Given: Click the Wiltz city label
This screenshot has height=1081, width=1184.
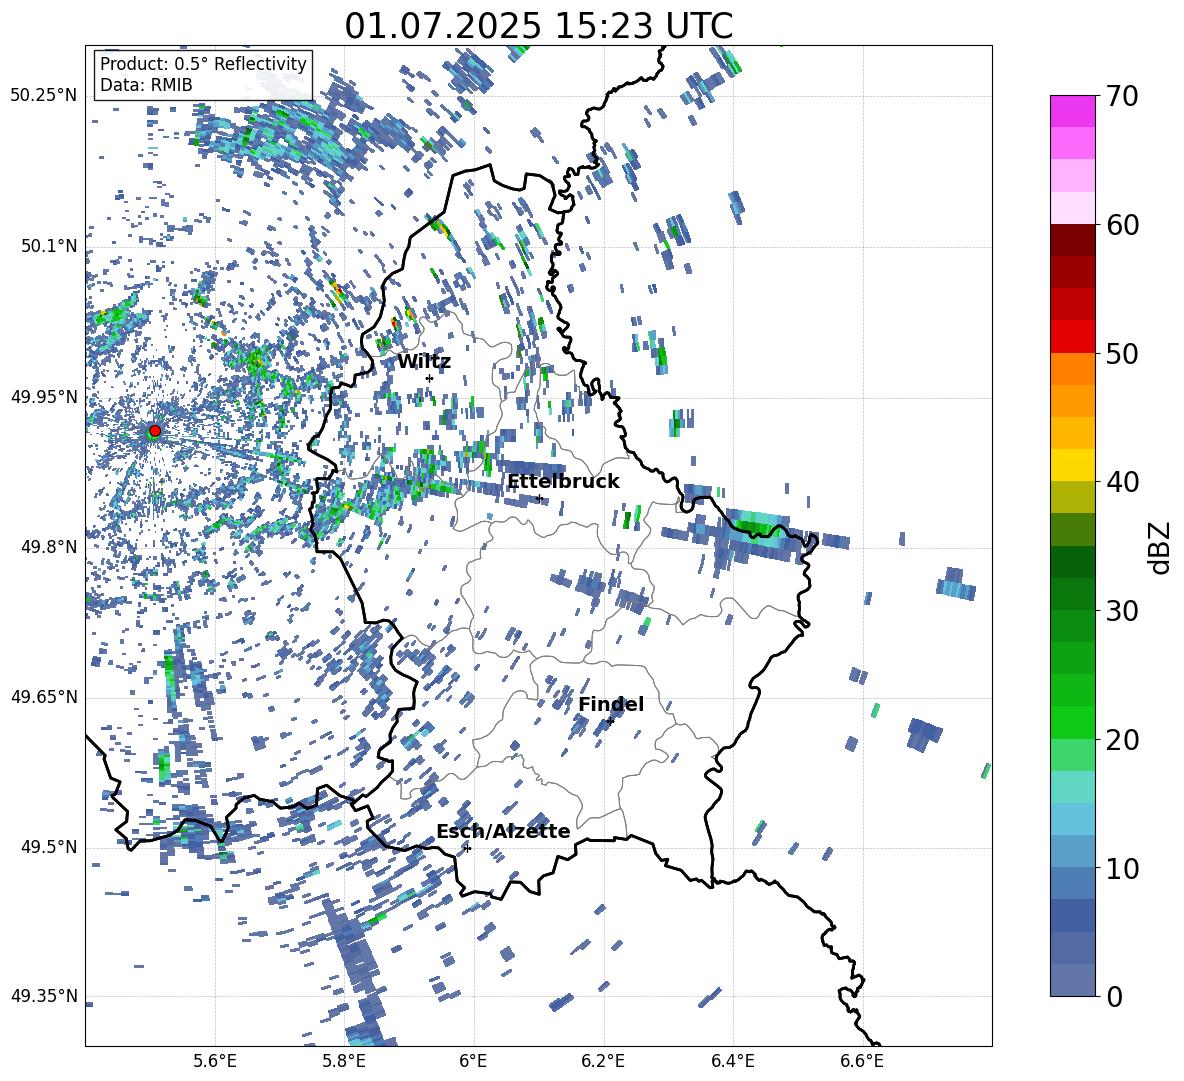Looking at the screenshot, I should (424, 362).
